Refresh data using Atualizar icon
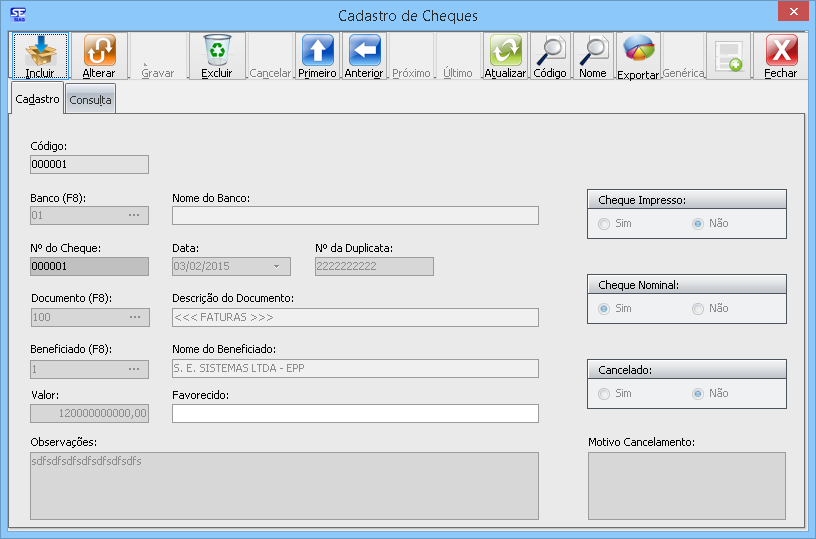This screenshot has height=539, width=816. tap(505, 50)
